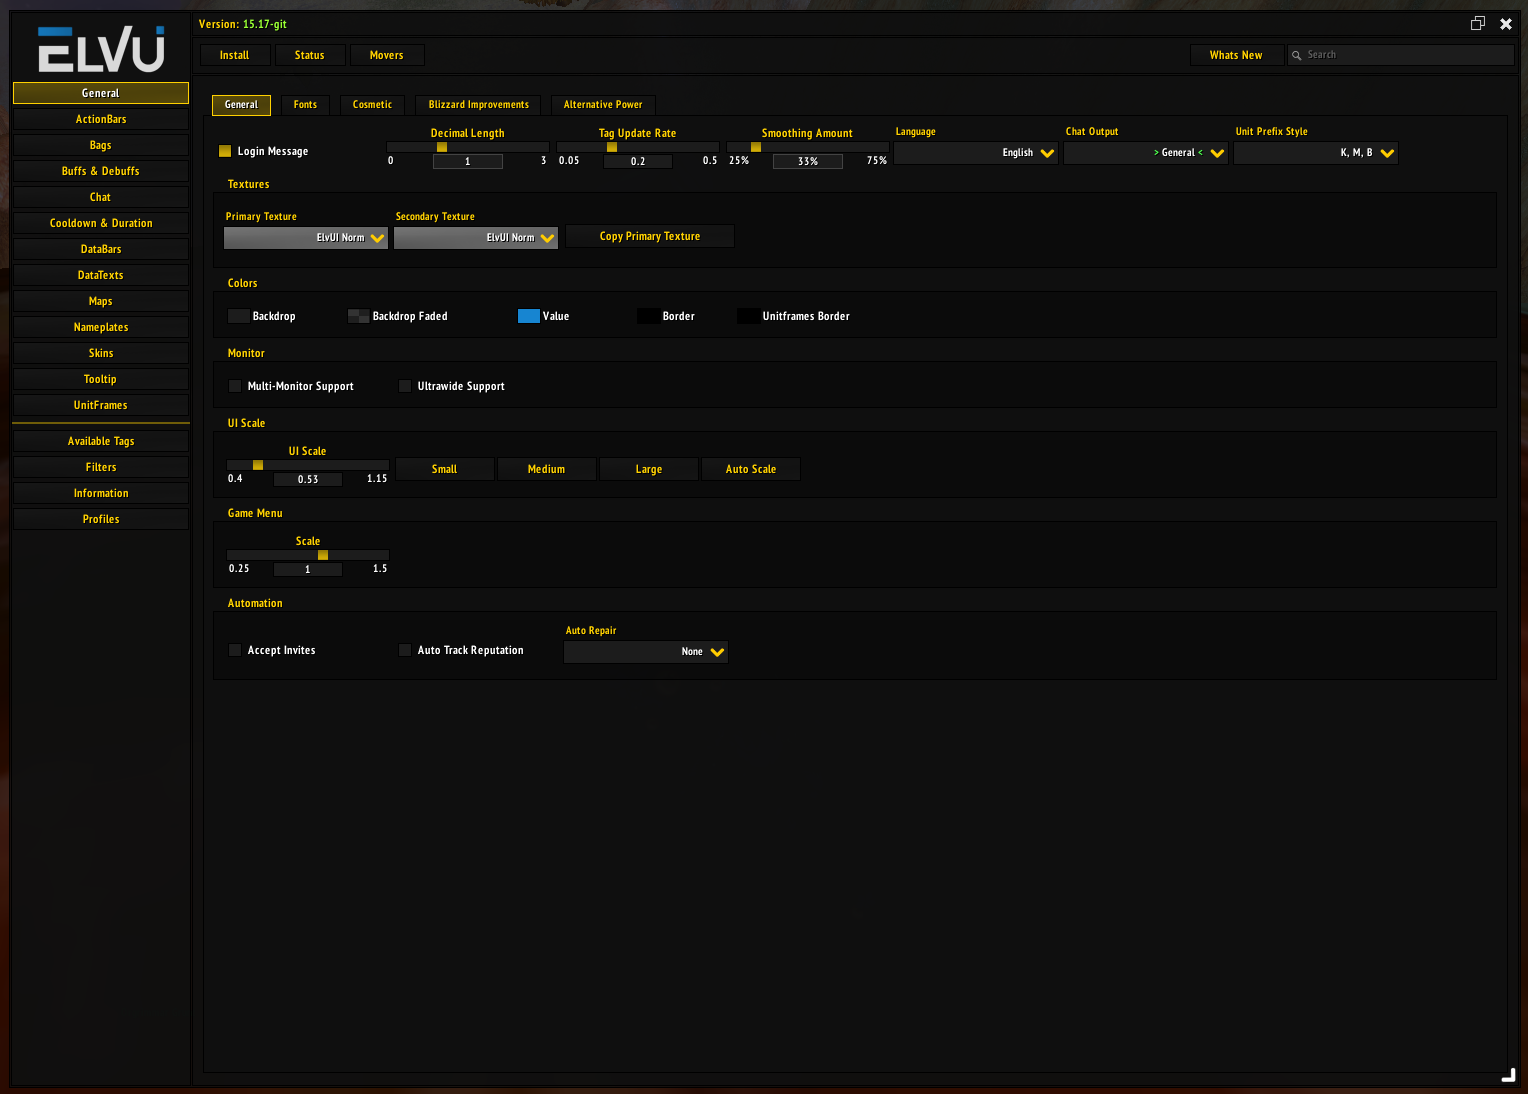Select the General sub-tab
Image resolution: width=1528 pixels, height=1094 pixels.
click(x=241, y=105)
